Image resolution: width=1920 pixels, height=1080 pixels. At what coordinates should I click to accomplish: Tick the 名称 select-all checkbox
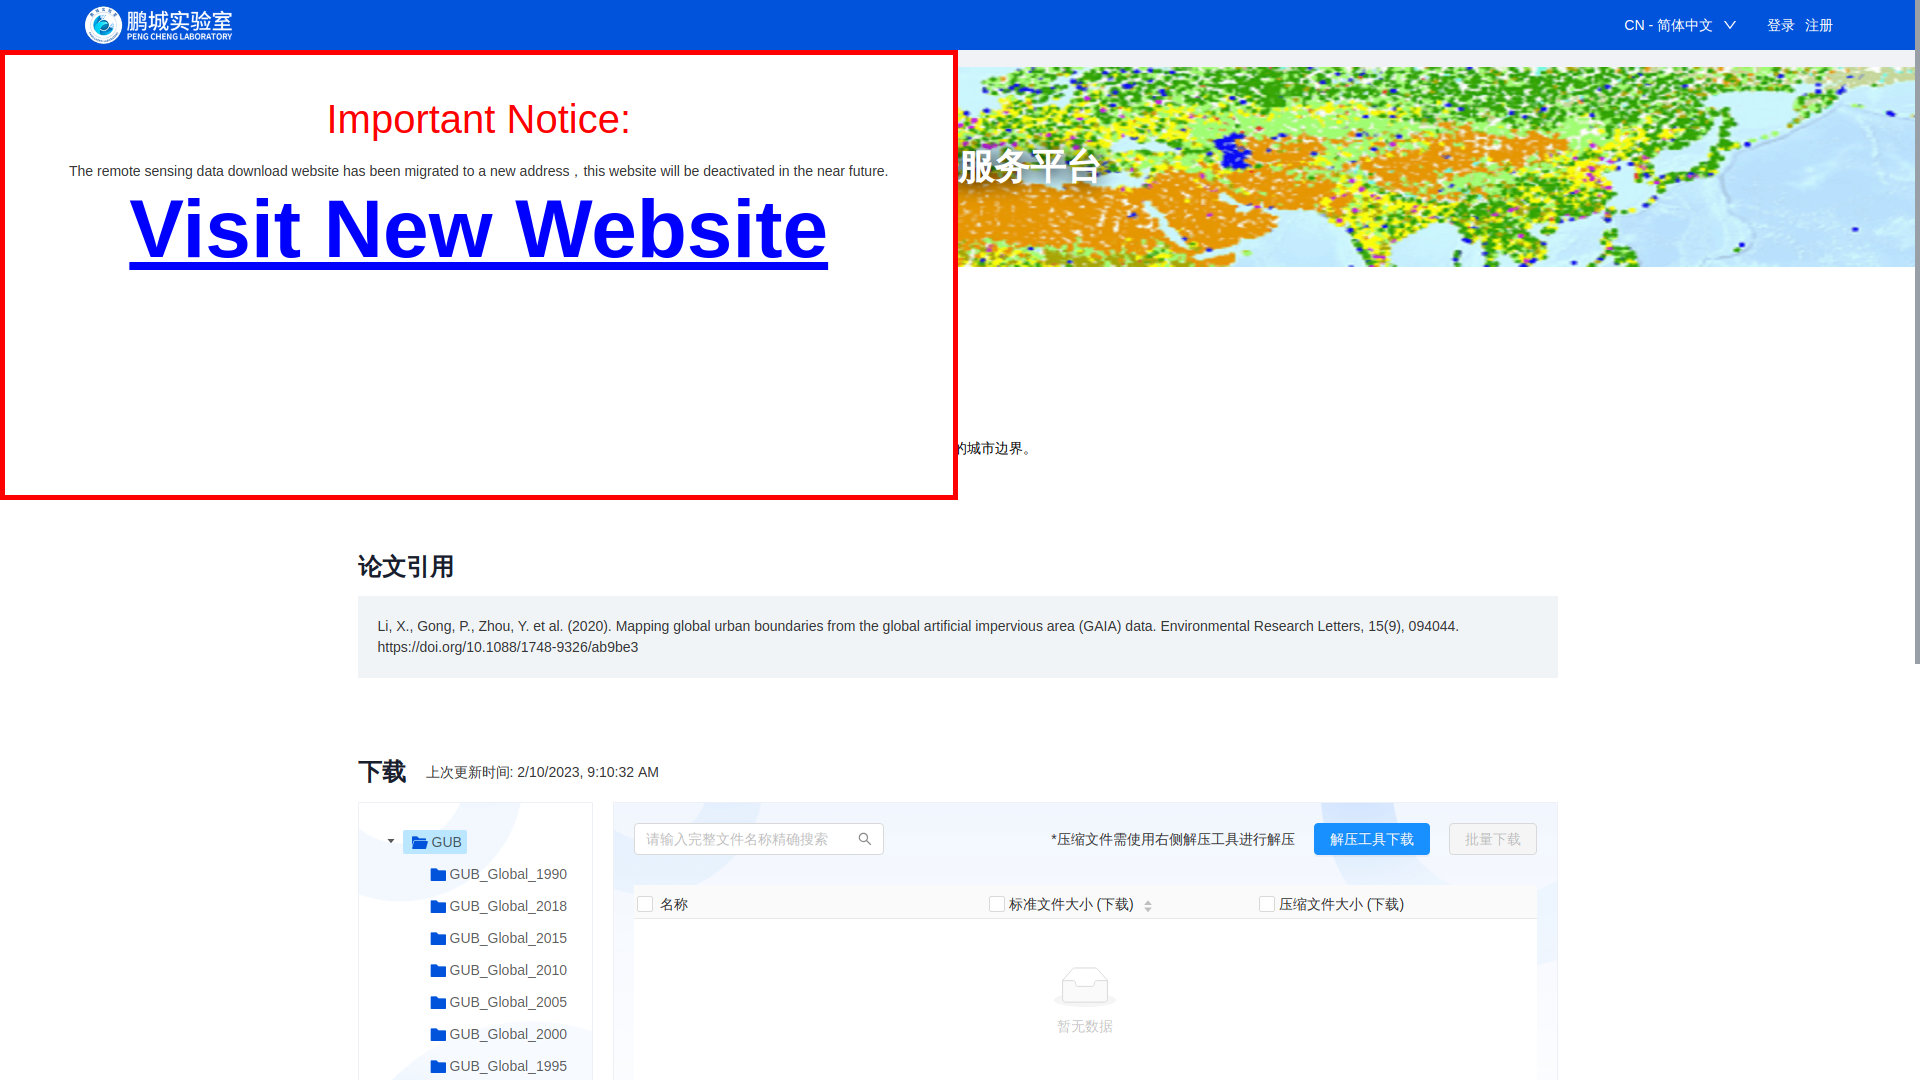click(645, 904)
